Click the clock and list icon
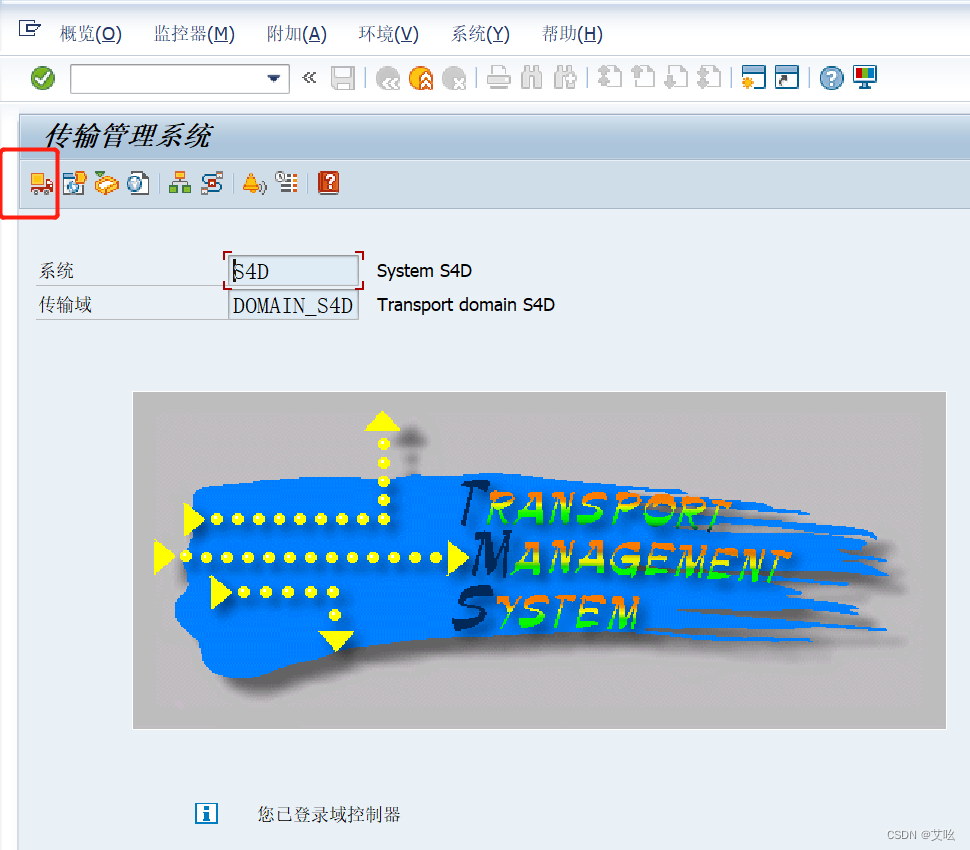 pyautogui.click(x=286, y=183)
